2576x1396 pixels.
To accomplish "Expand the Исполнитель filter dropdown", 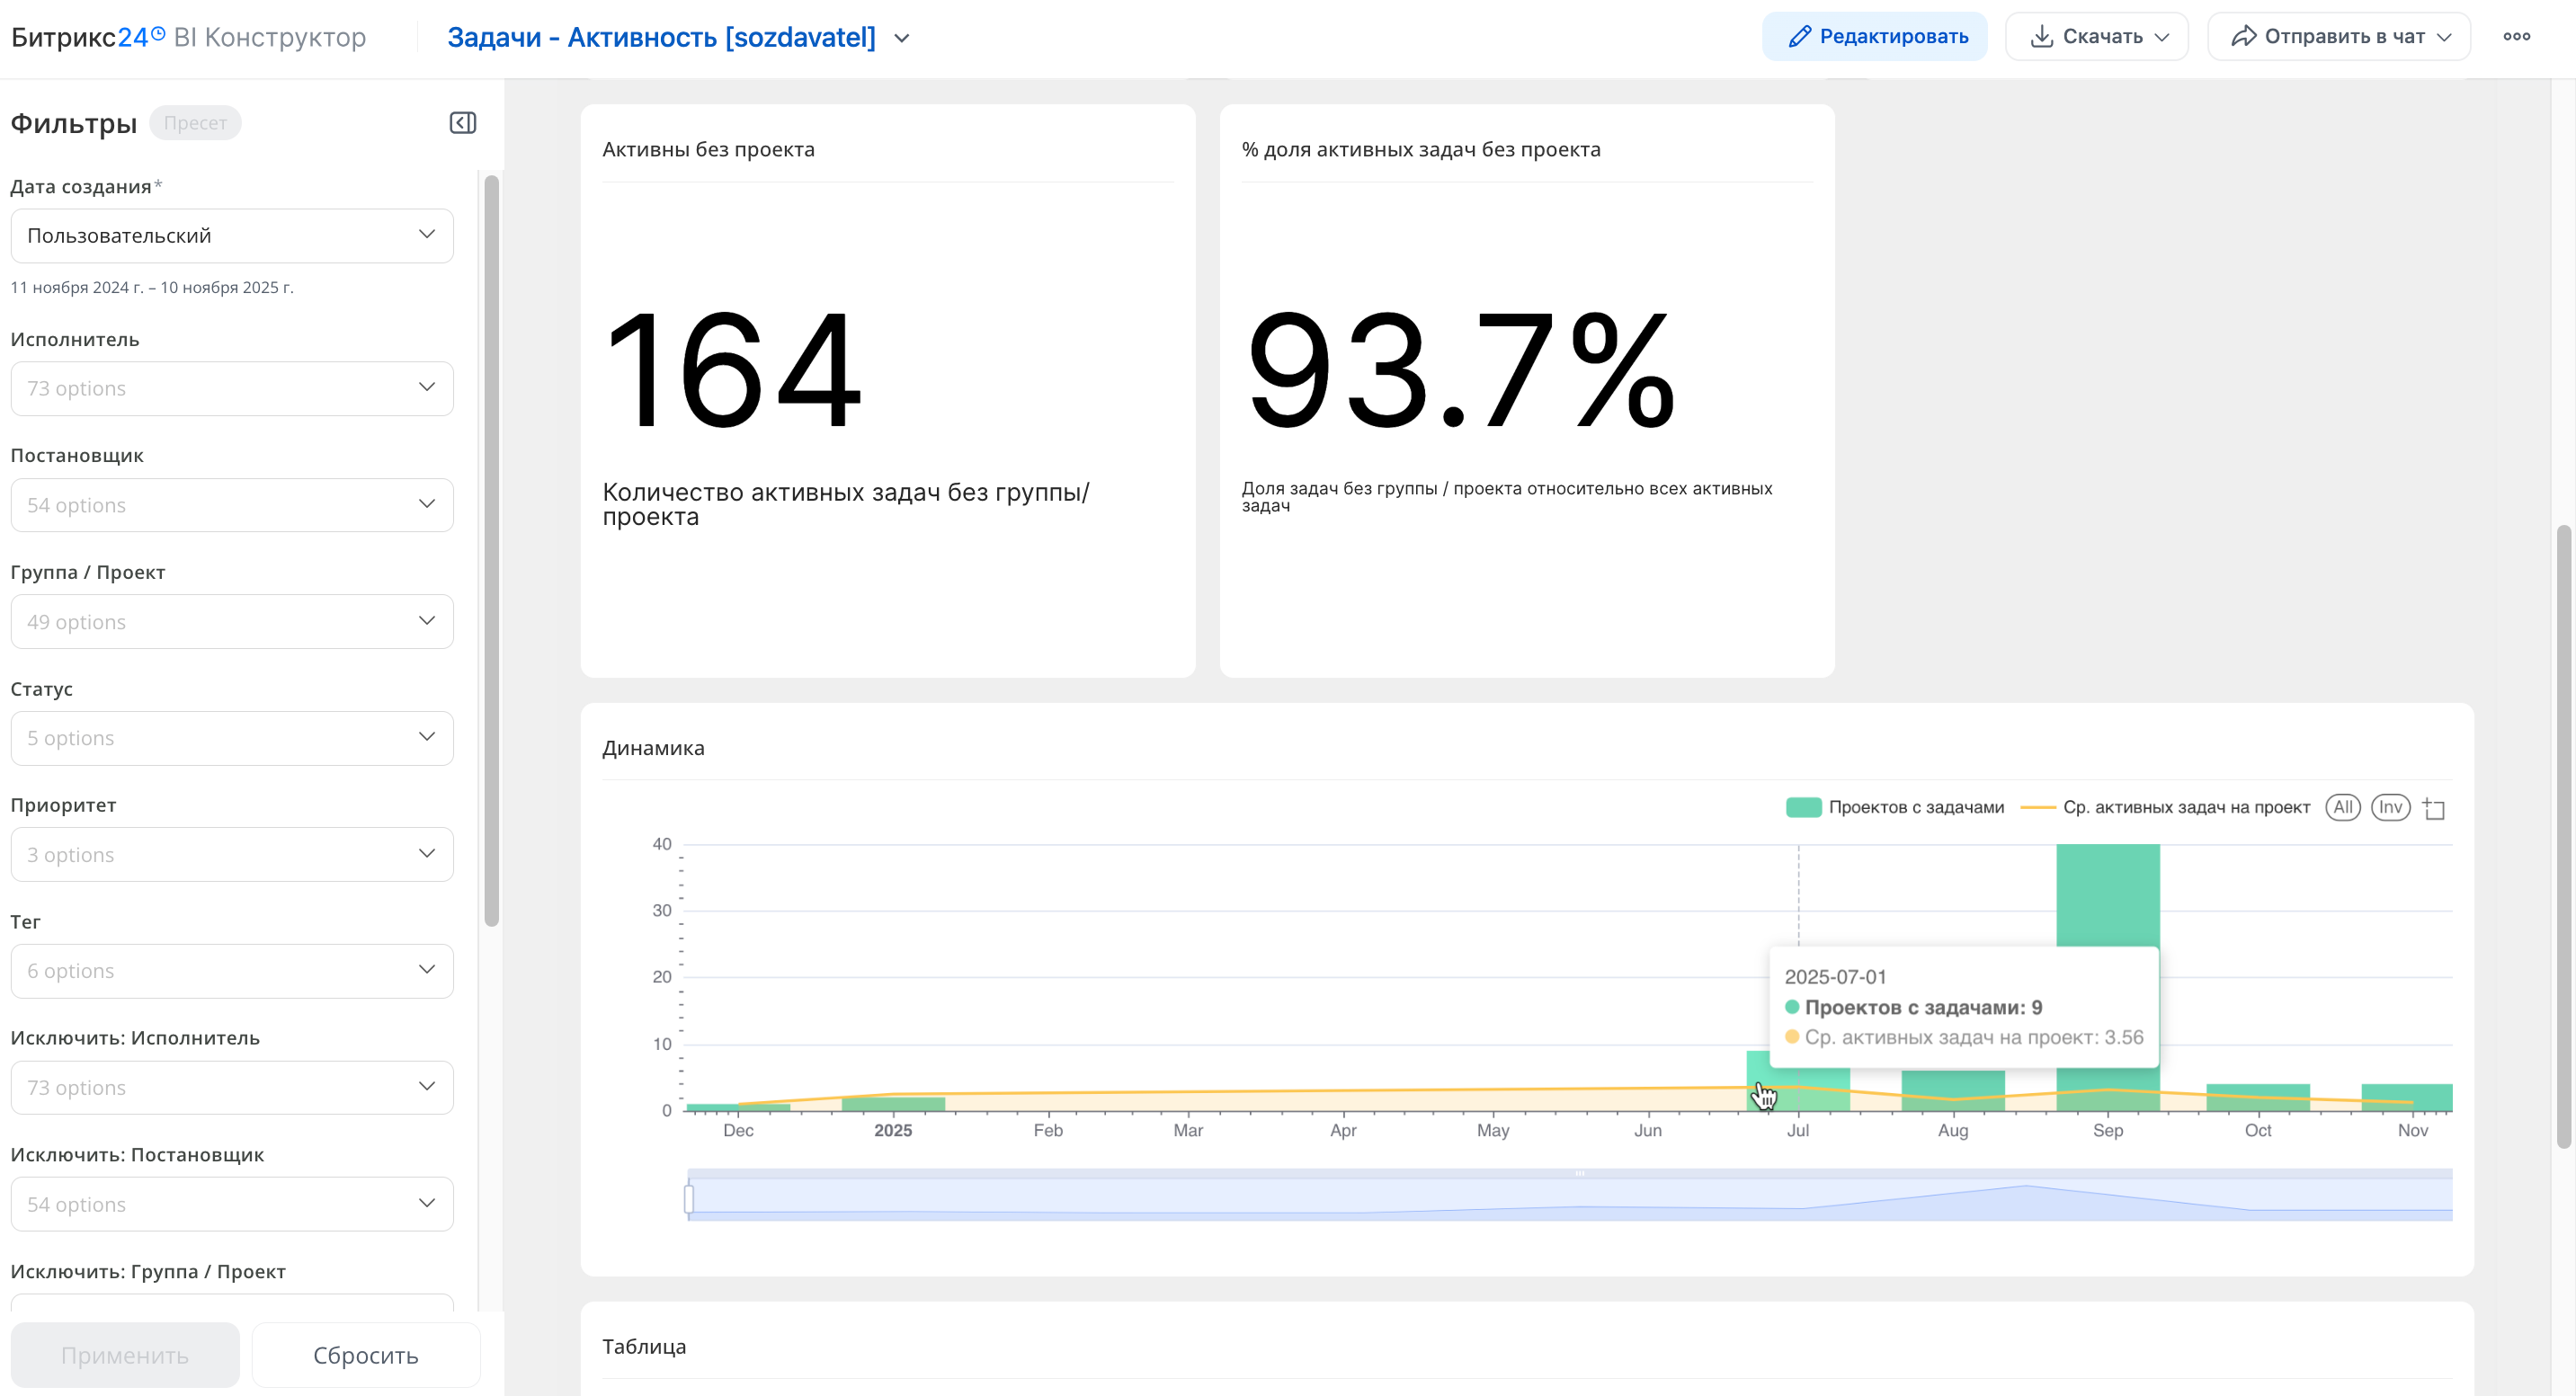I will [232, 388].
